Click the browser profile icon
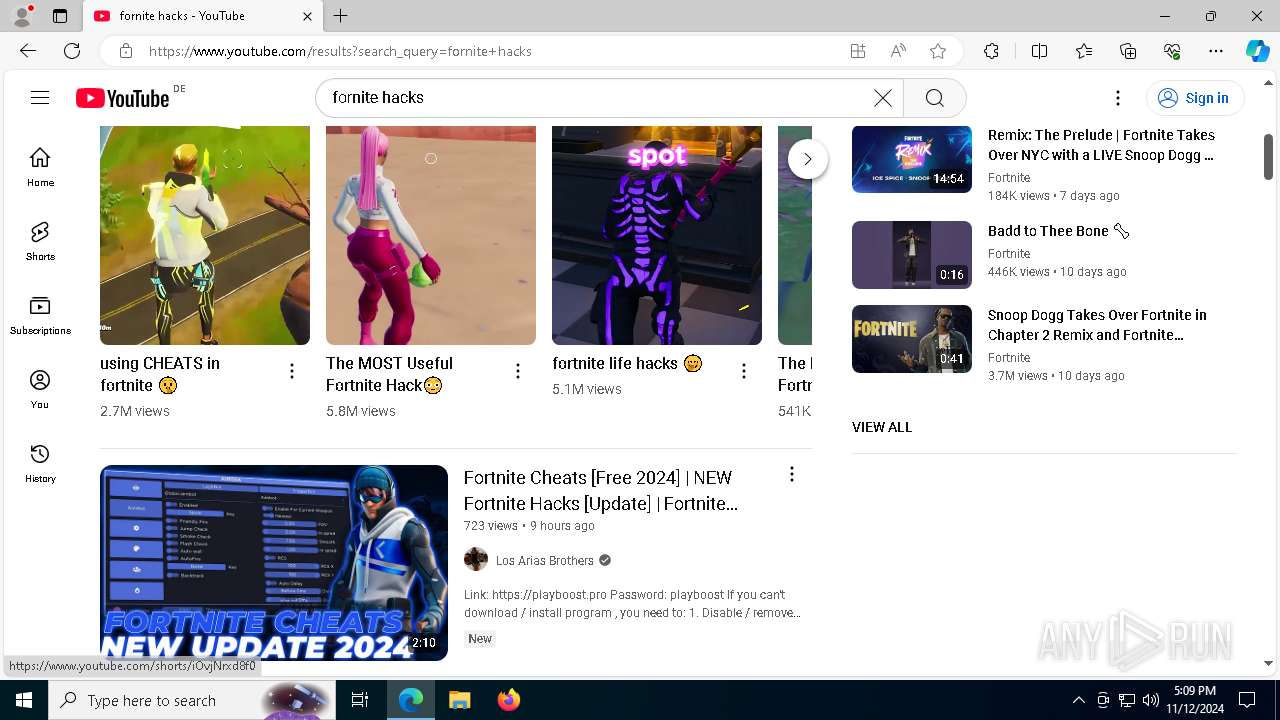1280x720 pixels. coord(21,16)
